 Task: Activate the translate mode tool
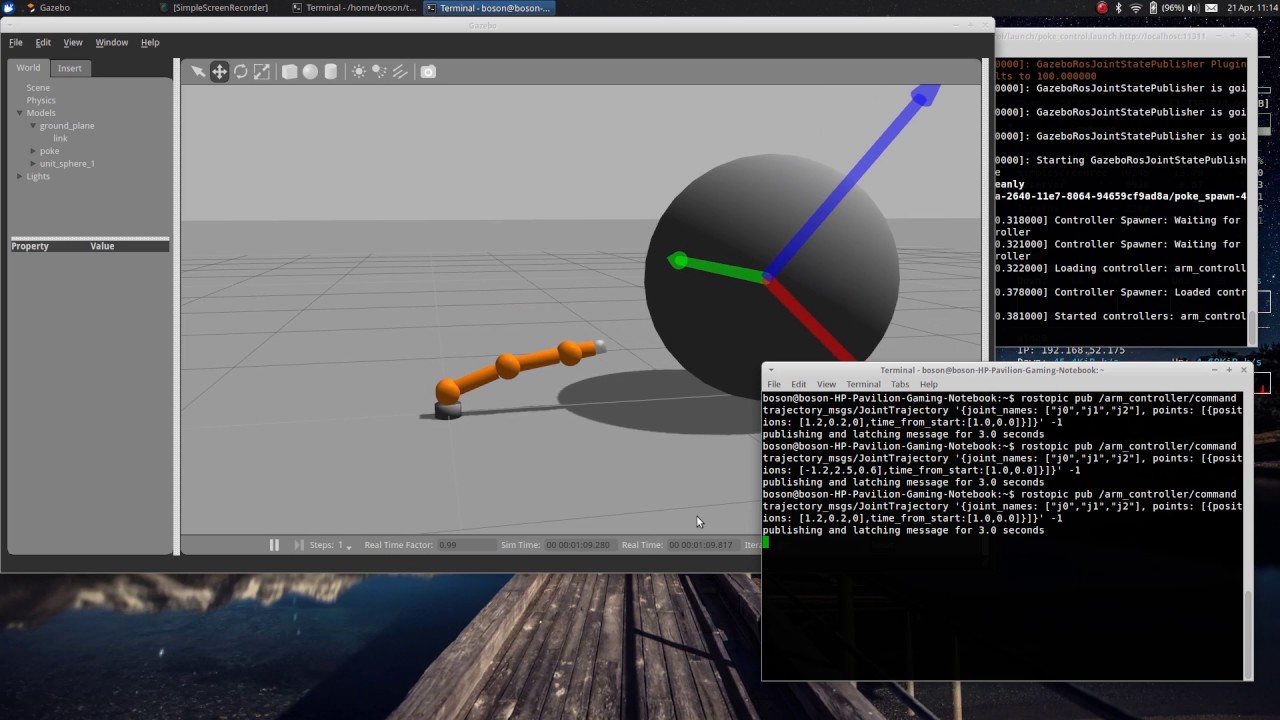[219, 72]
